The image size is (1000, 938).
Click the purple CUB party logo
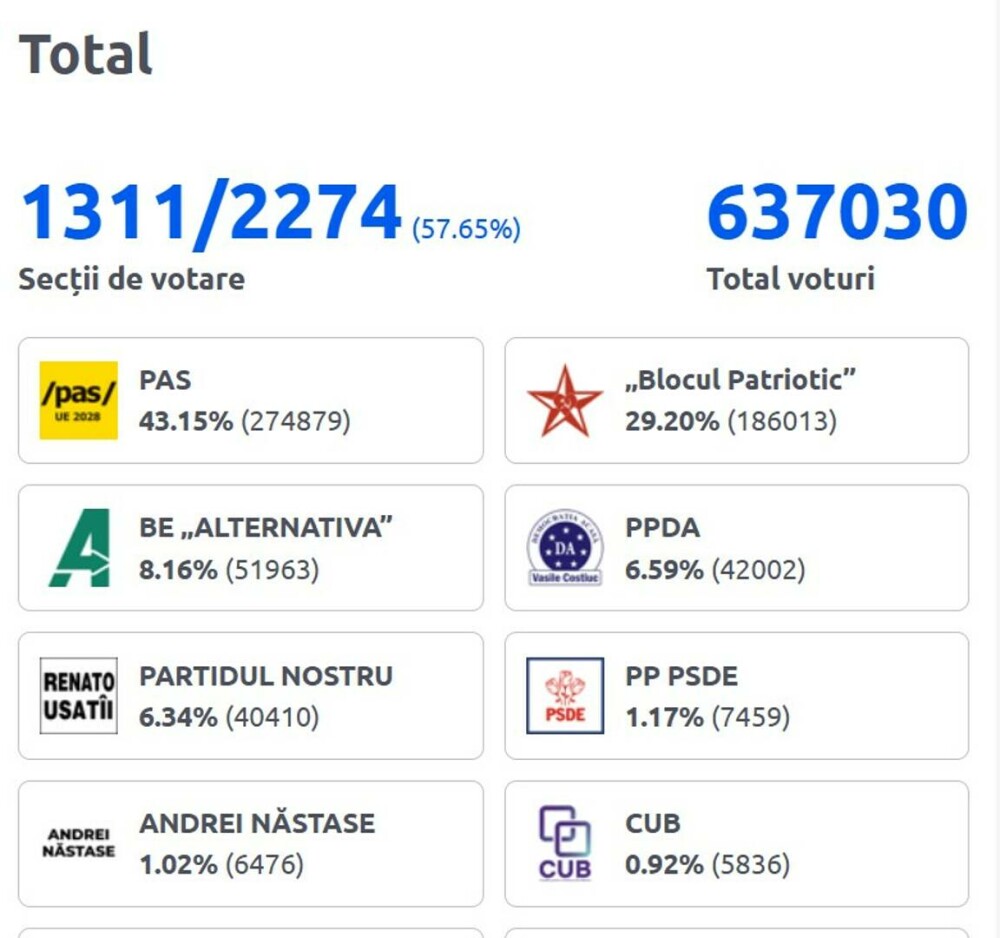click(565, 843)
